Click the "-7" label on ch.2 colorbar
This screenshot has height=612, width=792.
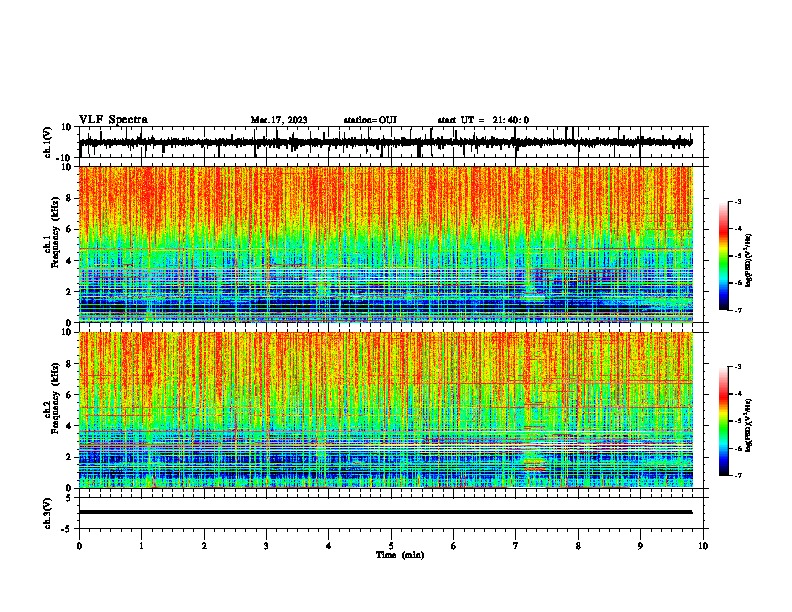pyautogui.click(x=738, y=475)
